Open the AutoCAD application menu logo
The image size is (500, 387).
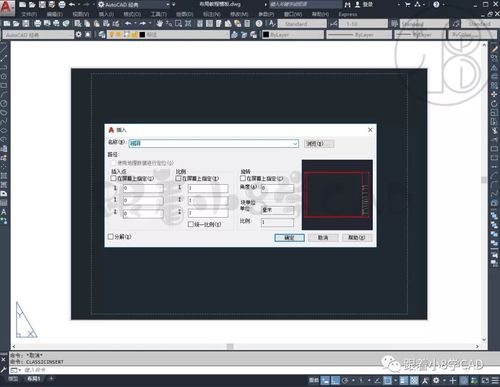[7, 7]
